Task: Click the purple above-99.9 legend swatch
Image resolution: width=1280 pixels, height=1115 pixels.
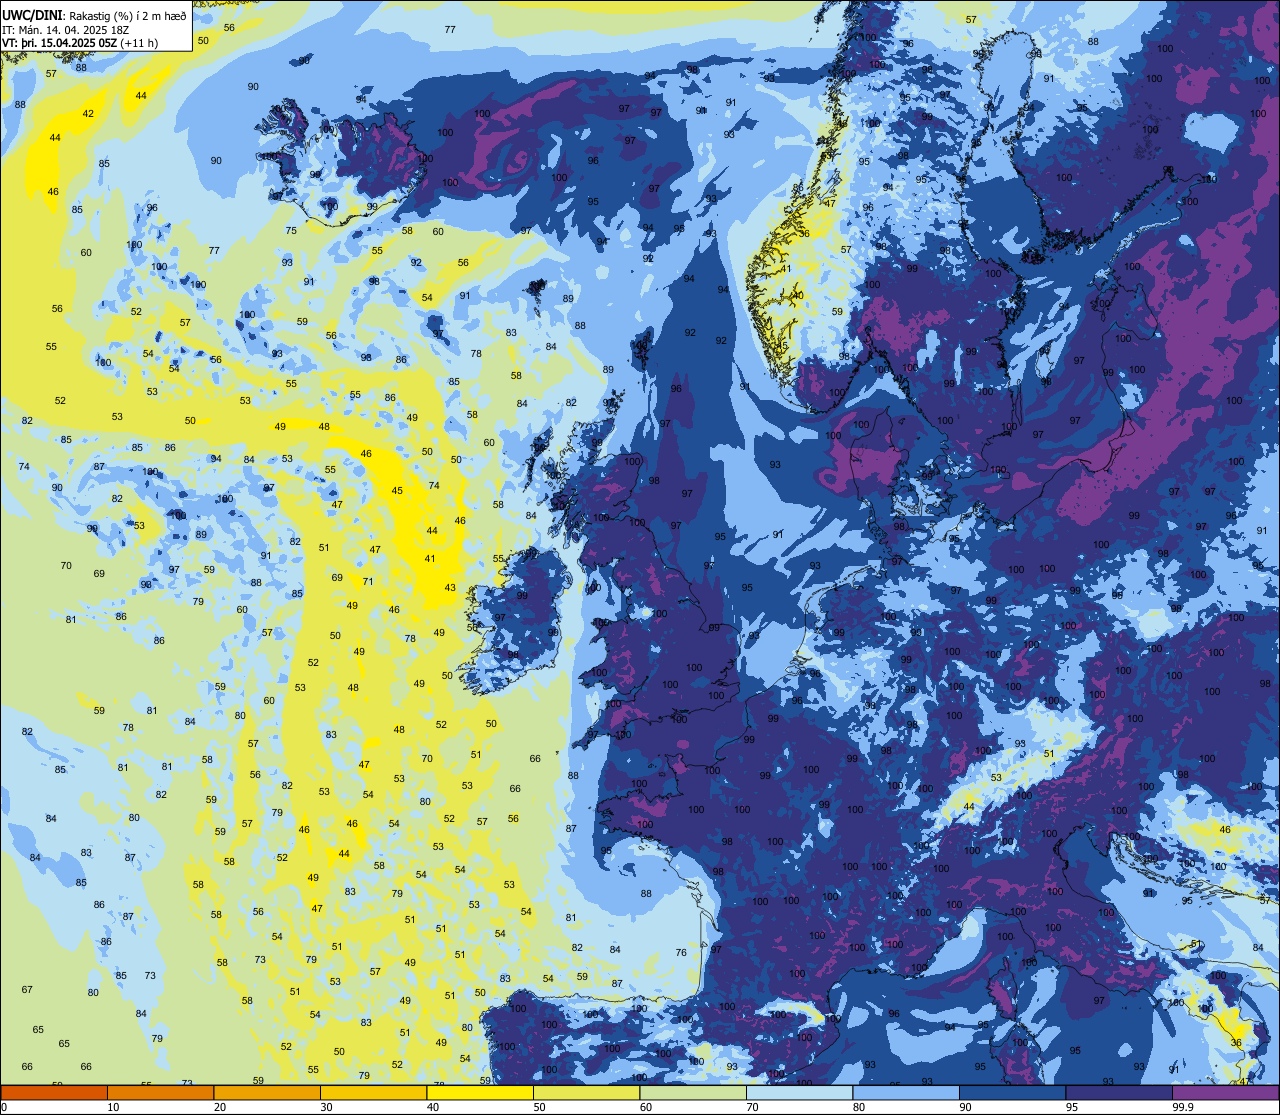Action: point(1225,1093)
